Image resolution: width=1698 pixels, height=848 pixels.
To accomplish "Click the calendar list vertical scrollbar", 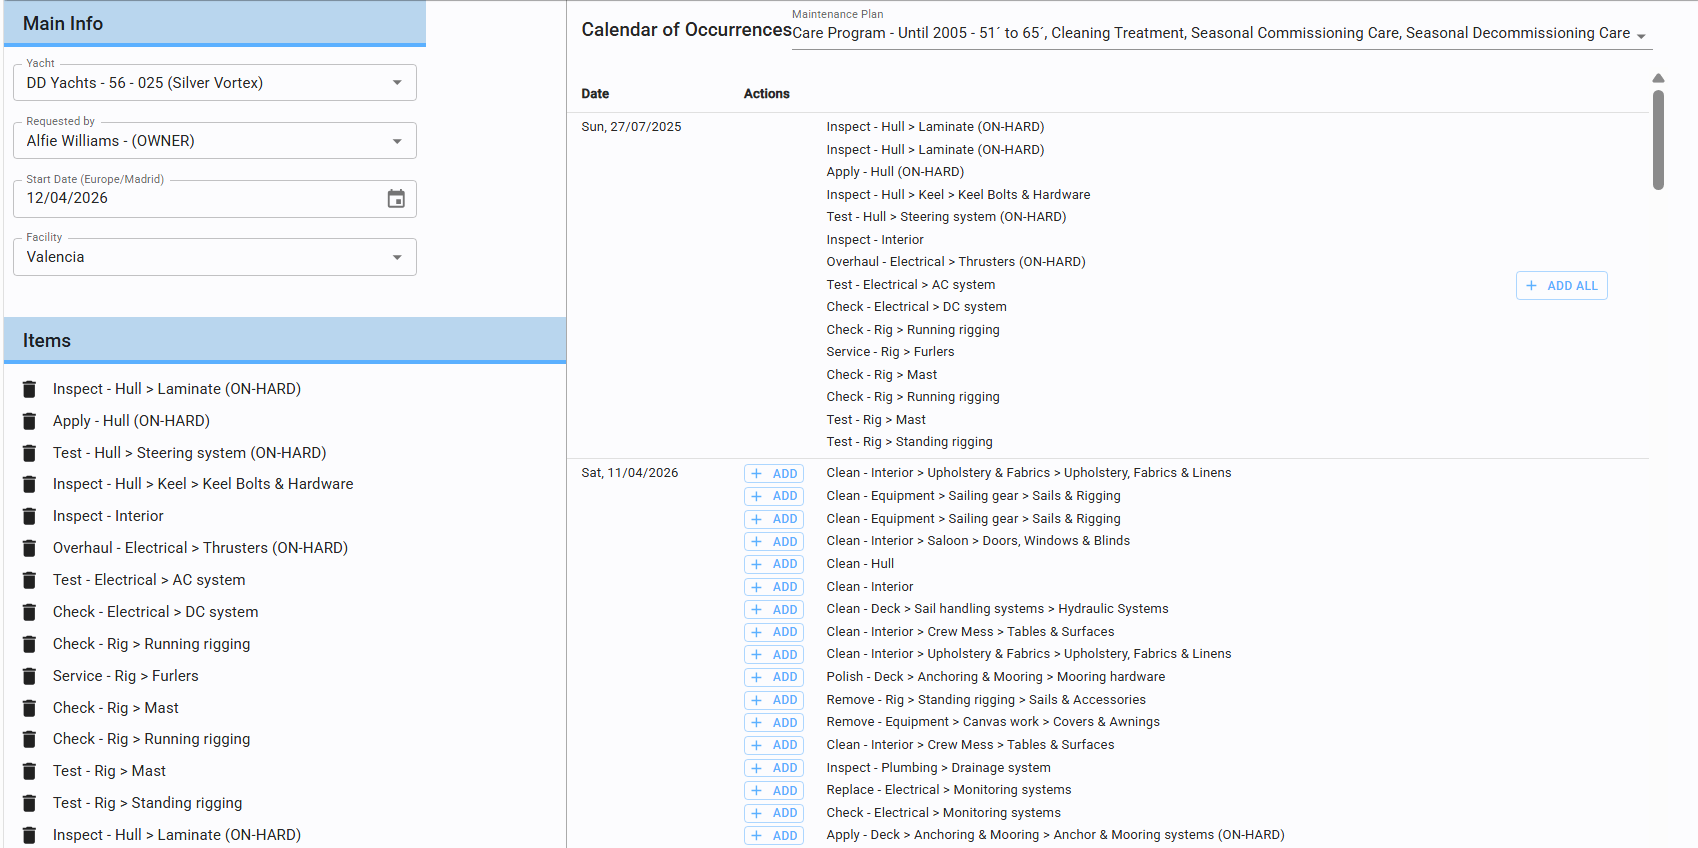I will pos(1658,140).
